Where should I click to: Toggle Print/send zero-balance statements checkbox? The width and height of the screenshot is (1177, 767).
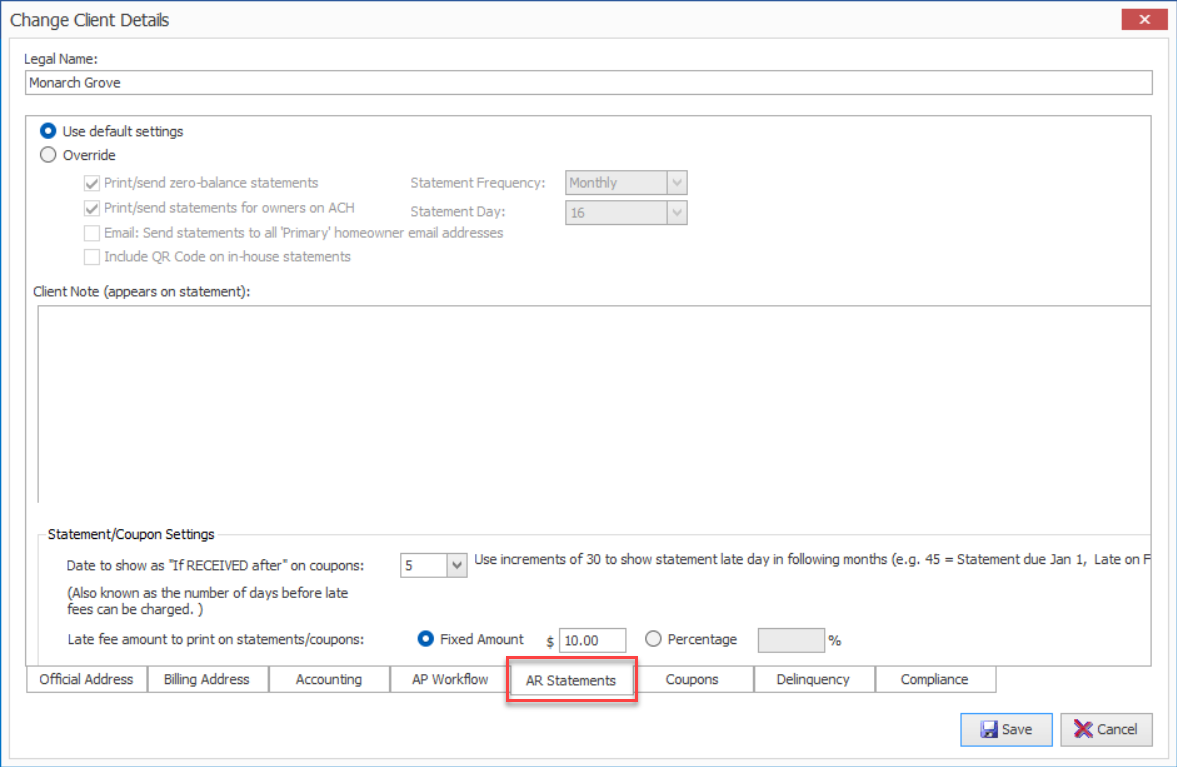click(92, 183)
